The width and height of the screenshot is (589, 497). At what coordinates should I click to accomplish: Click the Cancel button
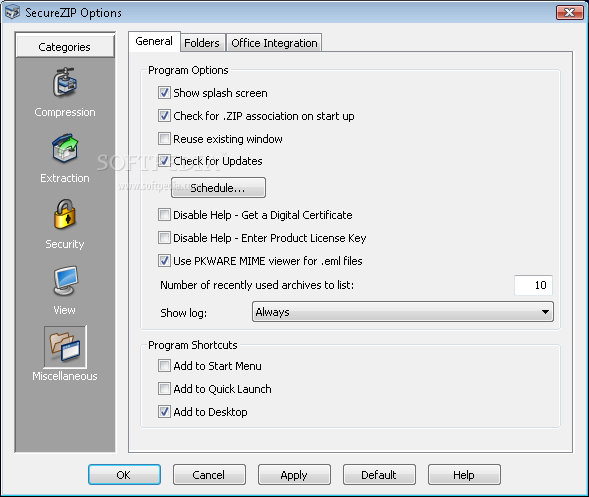pos(209,475)
